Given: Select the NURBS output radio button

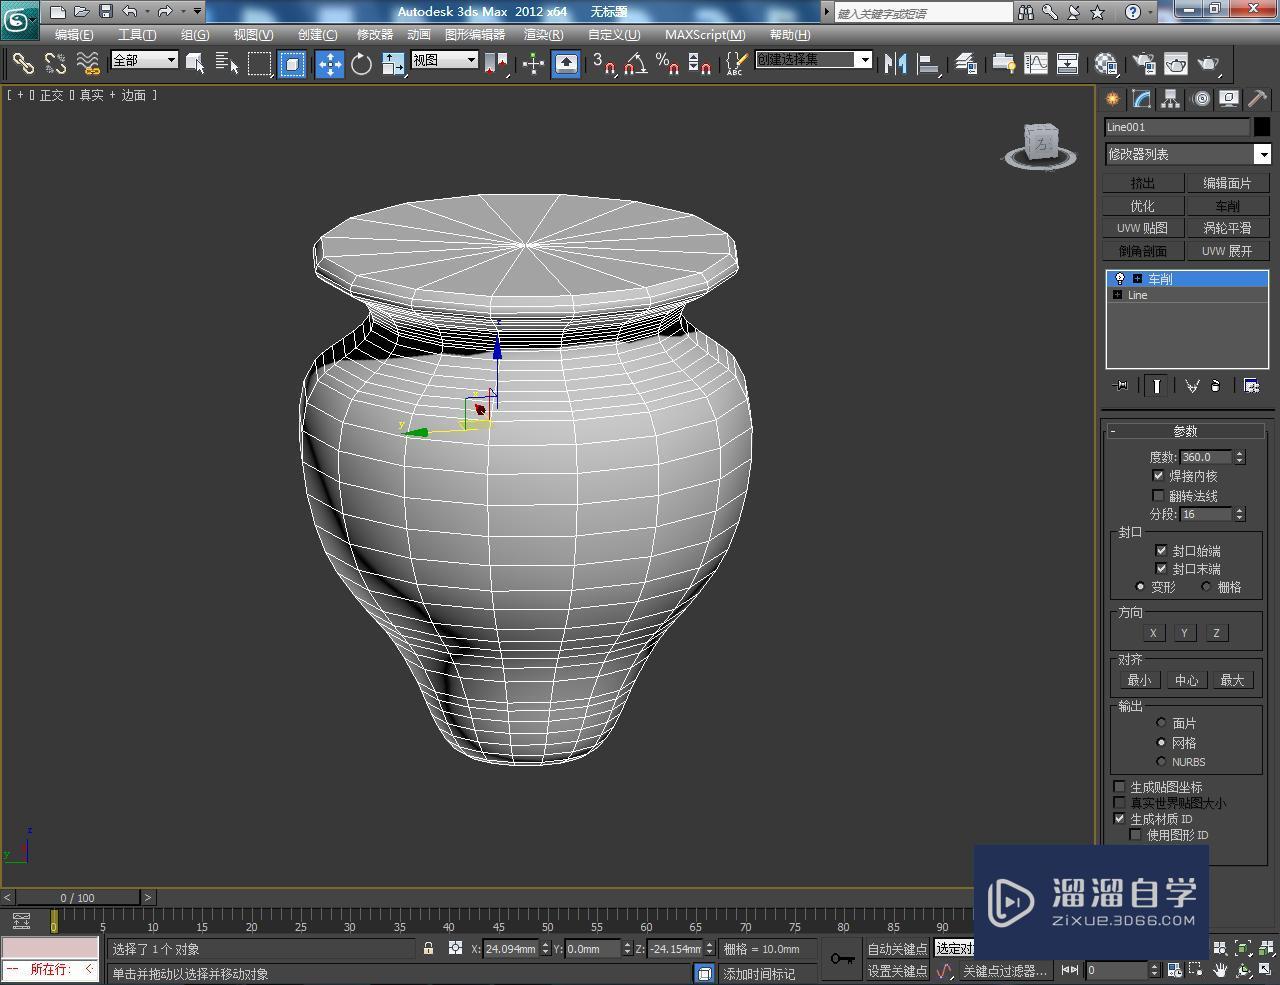Looking at the screenshot, I should pyautogui.click(x=1161, y=761).
